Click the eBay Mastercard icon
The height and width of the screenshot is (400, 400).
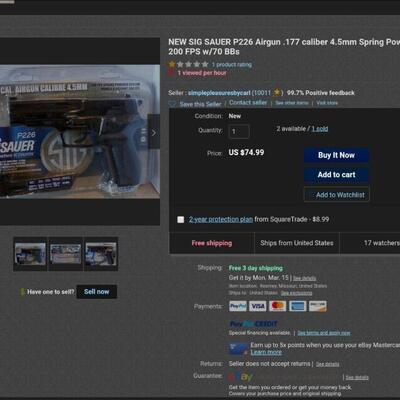pyautogui.click(x=238, y=349)
